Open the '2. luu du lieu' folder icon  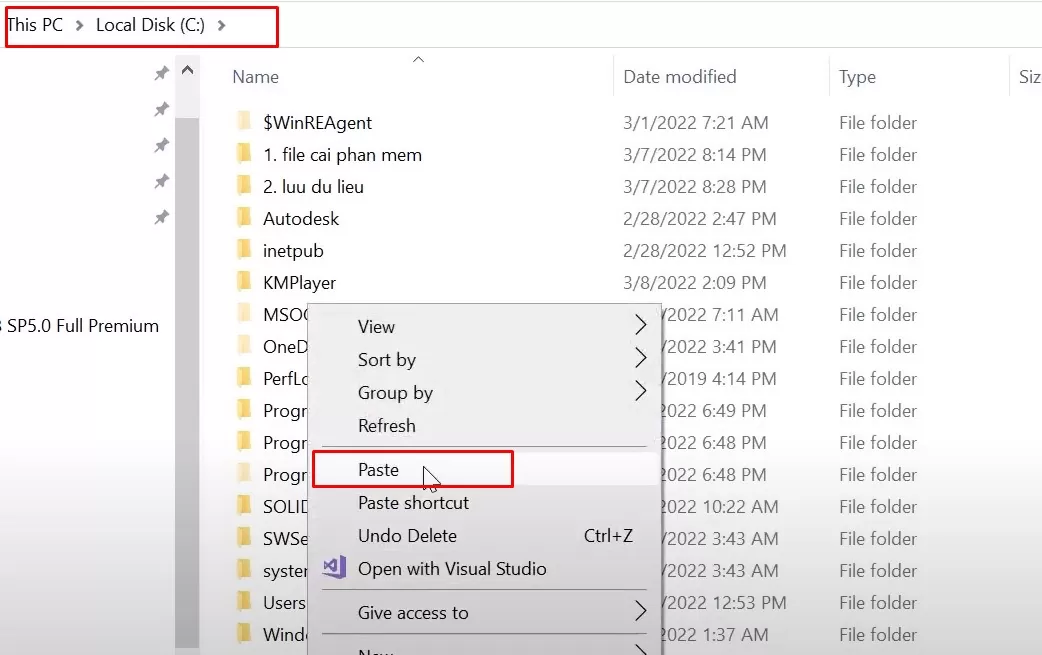tap(245, 186)
